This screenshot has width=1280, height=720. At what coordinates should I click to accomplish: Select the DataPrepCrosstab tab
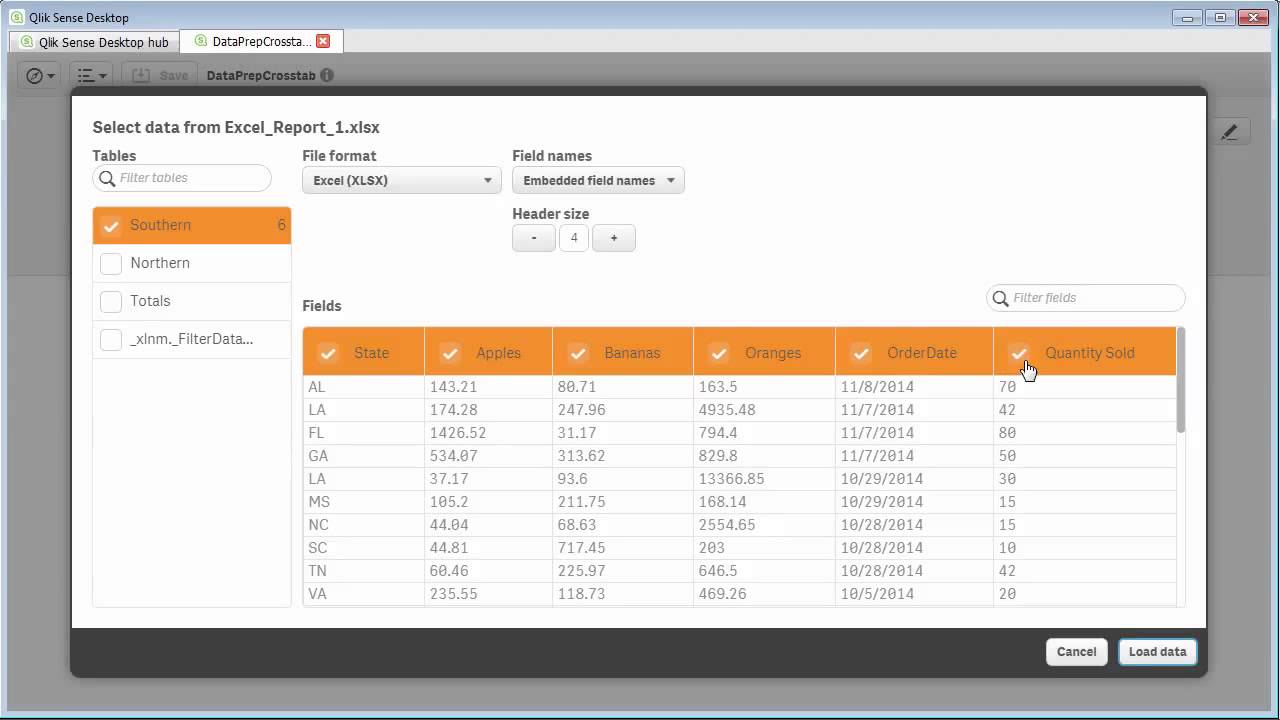(x=262, y=41)
